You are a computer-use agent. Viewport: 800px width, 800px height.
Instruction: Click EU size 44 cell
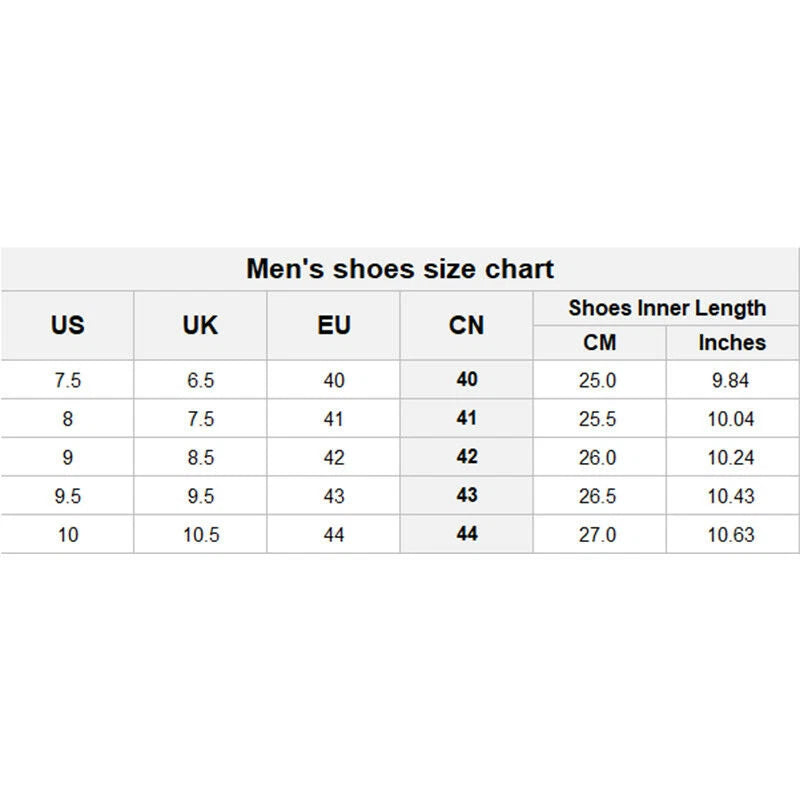[334, 534]
